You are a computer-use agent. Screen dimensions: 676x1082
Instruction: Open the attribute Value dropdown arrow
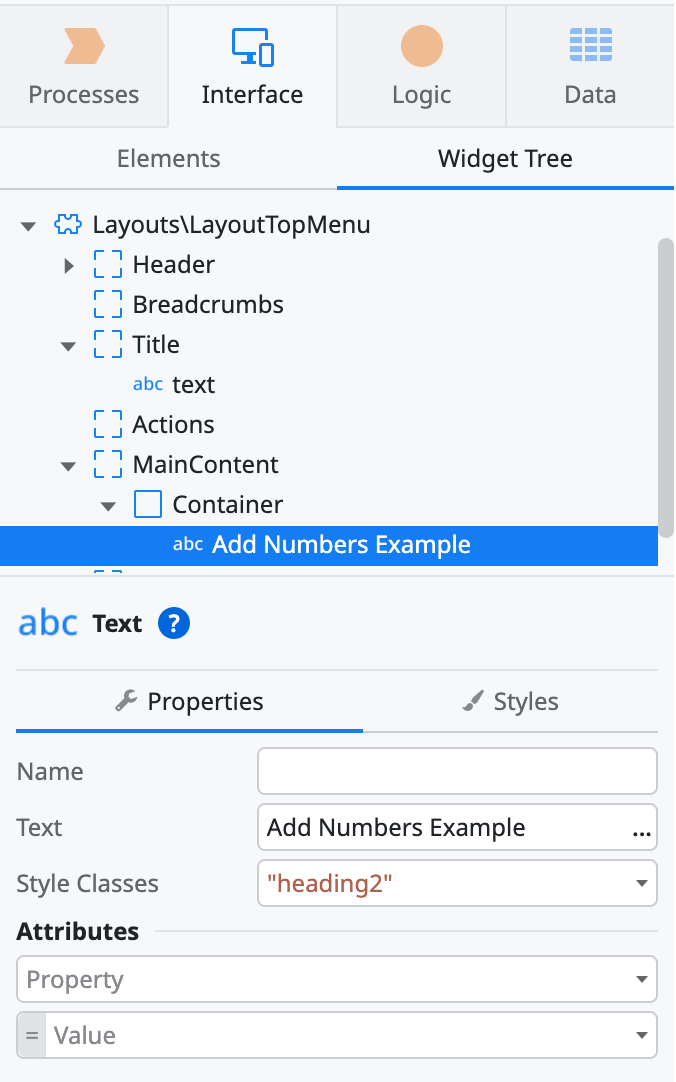(x=642, y=1035)
